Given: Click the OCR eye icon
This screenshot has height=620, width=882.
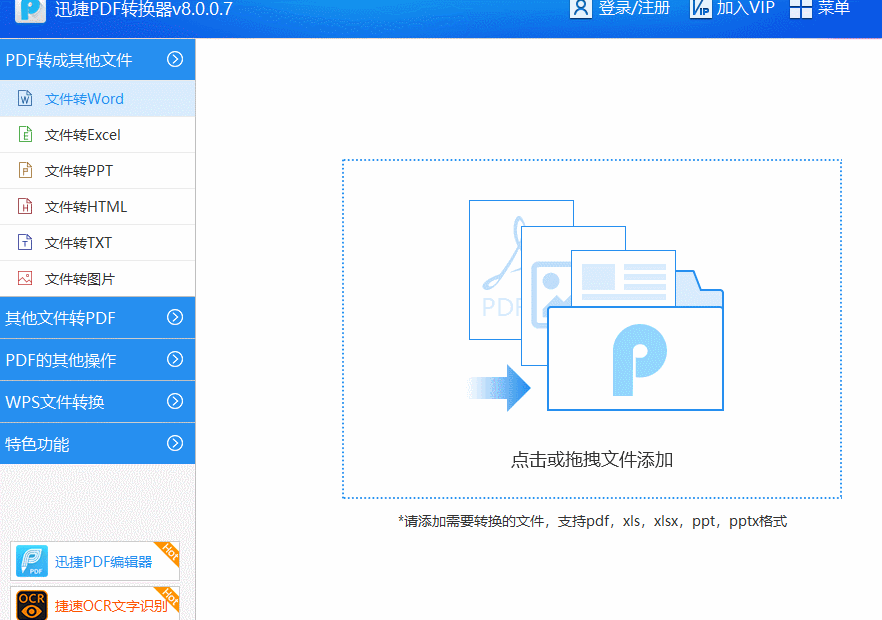Looking at the screenshot, I should [x=32, y=605].
